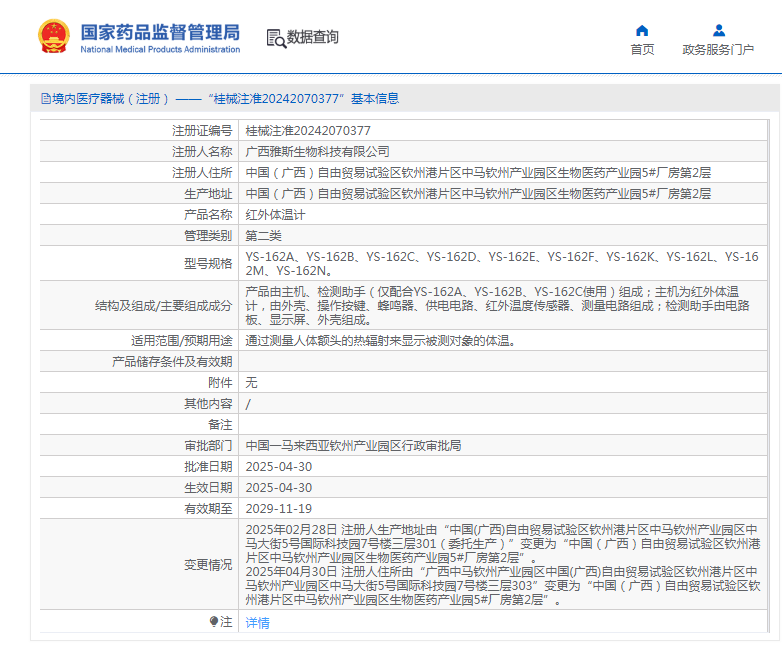The width and height of the screenshot is (782, 652).
Task: Click the 境内医疗器械（注册）heading text
Action: pyautogui.click(x=111, y=99)
